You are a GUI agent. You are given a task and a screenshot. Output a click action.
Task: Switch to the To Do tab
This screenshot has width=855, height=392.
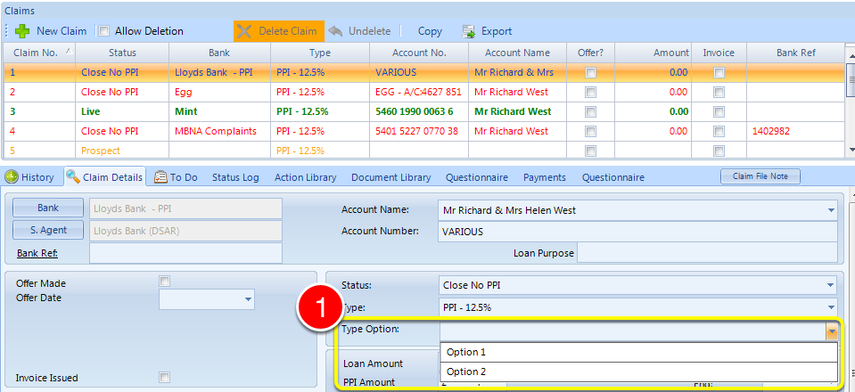point(176,177)
